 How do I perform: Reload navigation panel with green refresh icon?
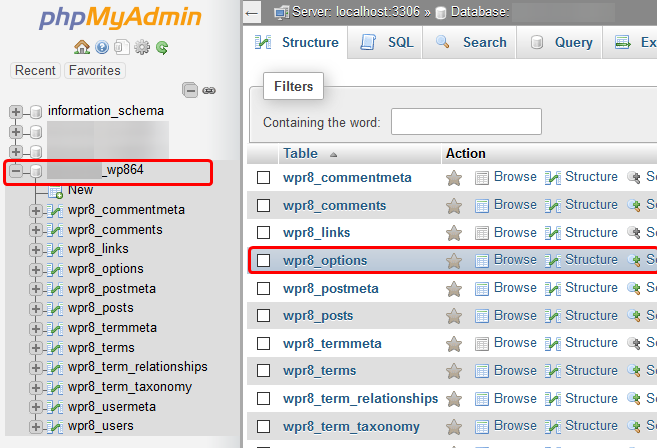tap(162, 47)
